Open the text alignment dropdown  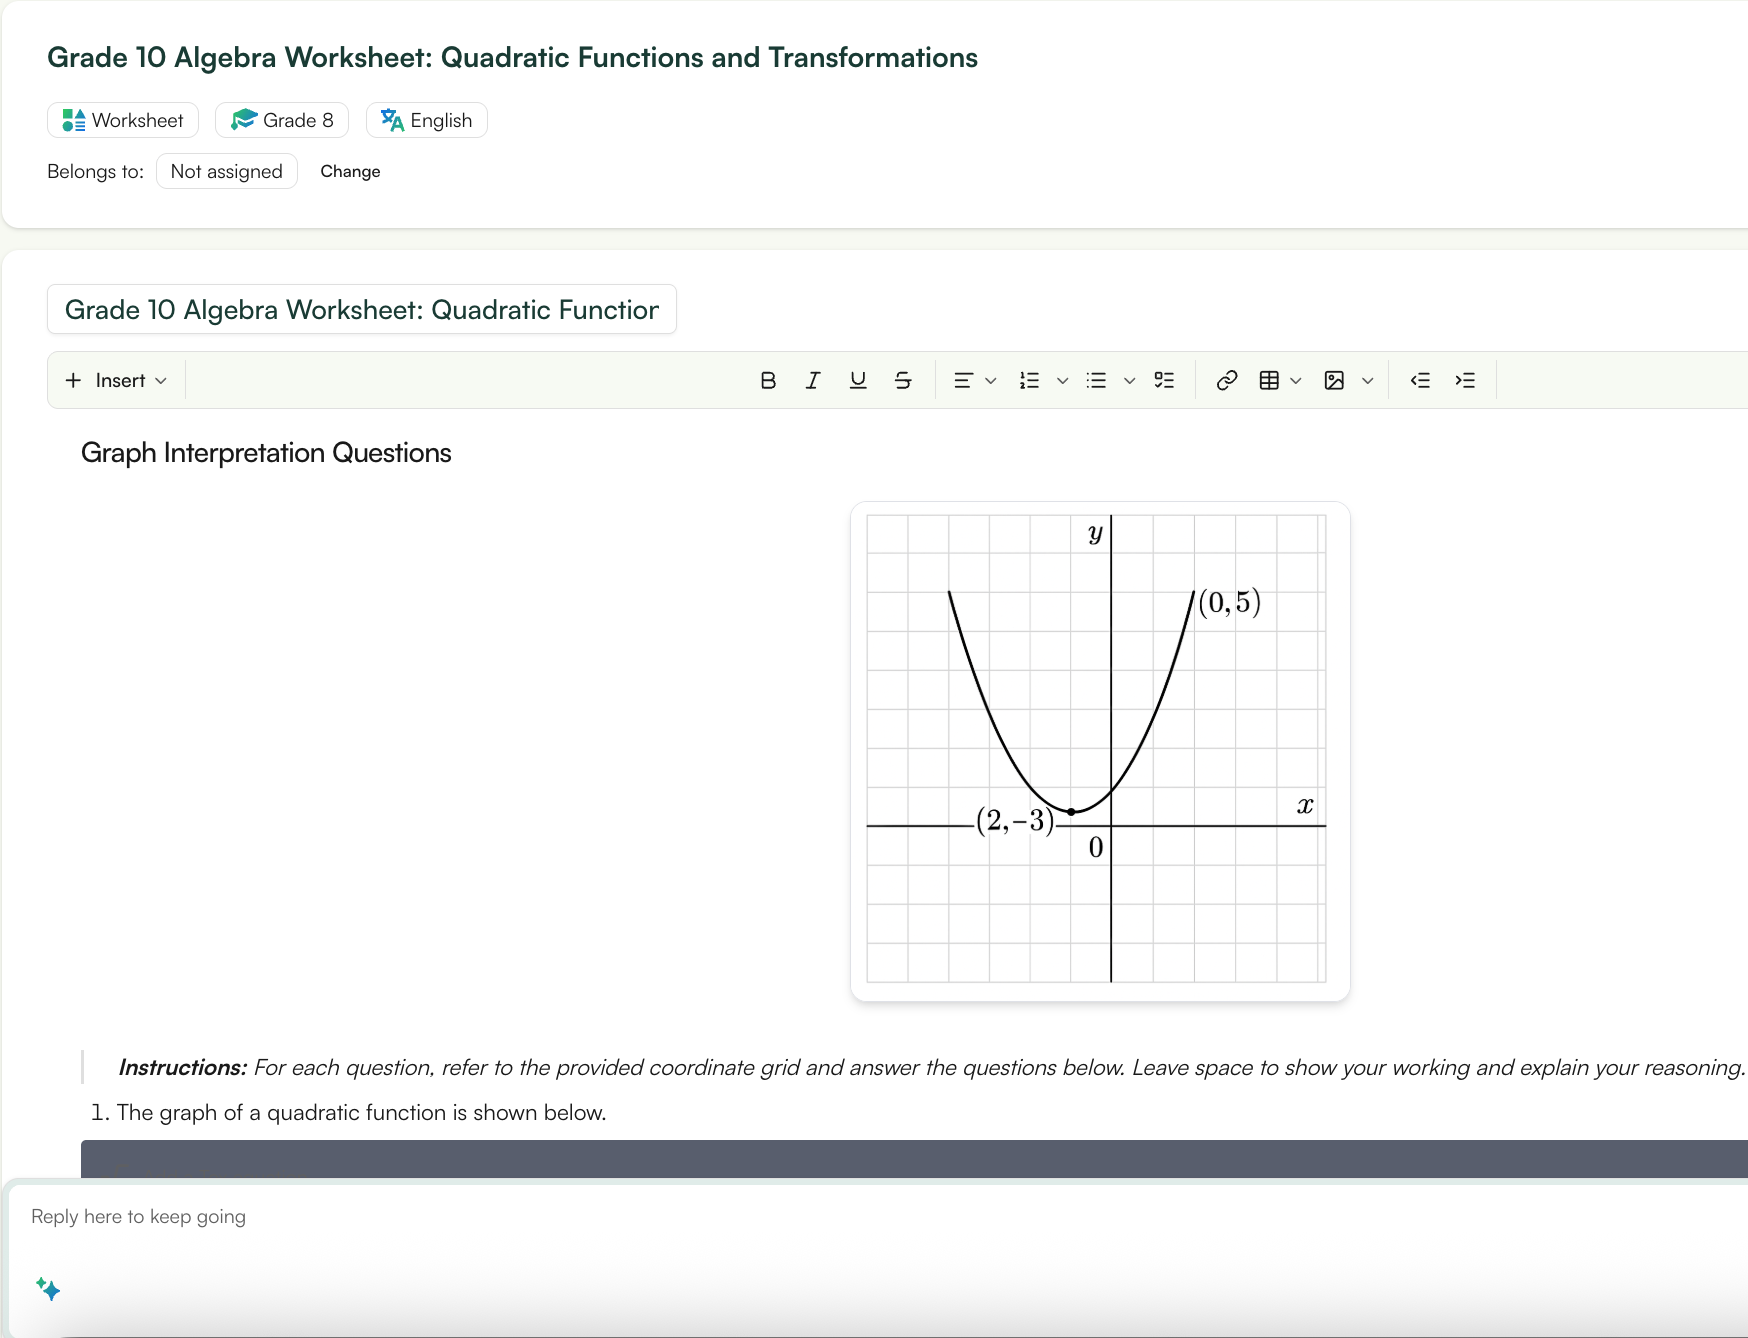pyautogui.click(x=990, y=380)
